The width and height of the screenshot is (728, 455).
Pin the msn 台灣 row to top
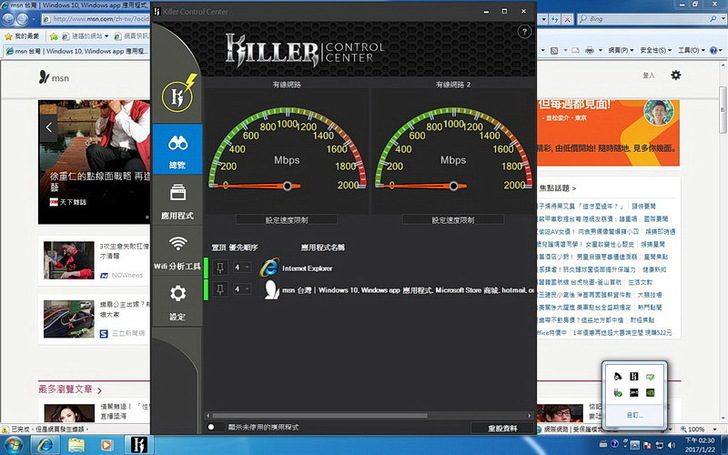tap(219, 290)
